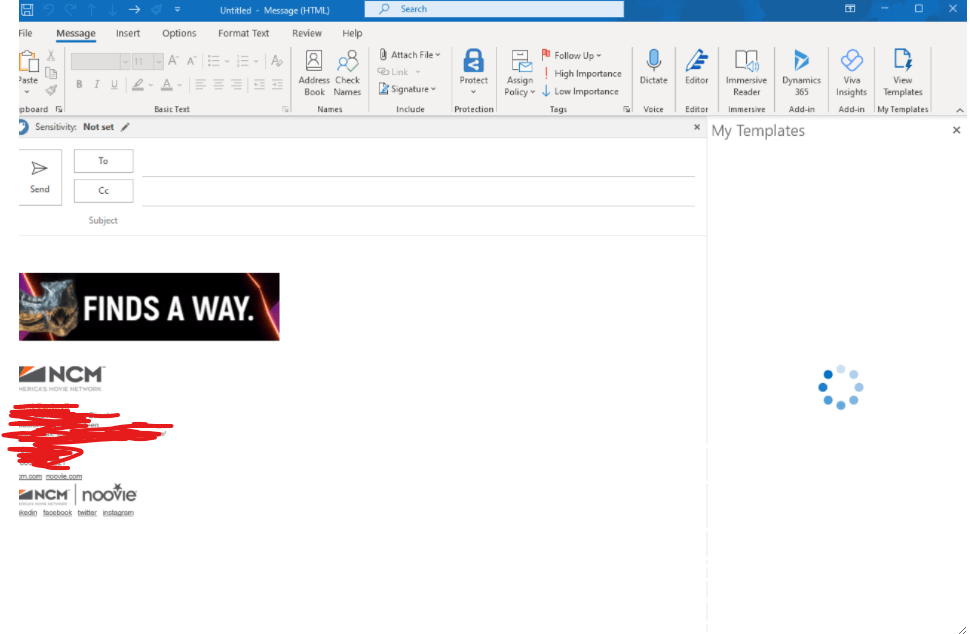Screen dimensions: 970x634
Task: Focus the title bar Search box
Action: pos(494,9)
